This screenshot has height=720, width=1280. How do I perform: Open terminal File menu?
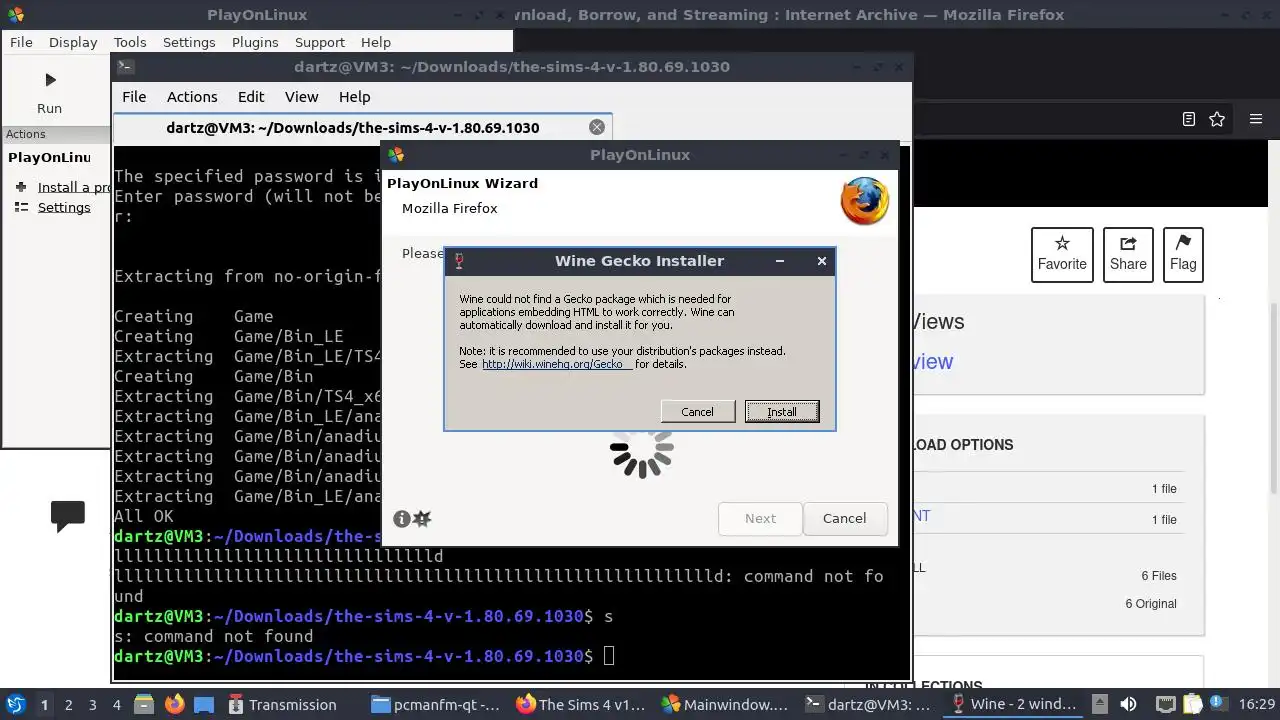click(x=134, y=97)
